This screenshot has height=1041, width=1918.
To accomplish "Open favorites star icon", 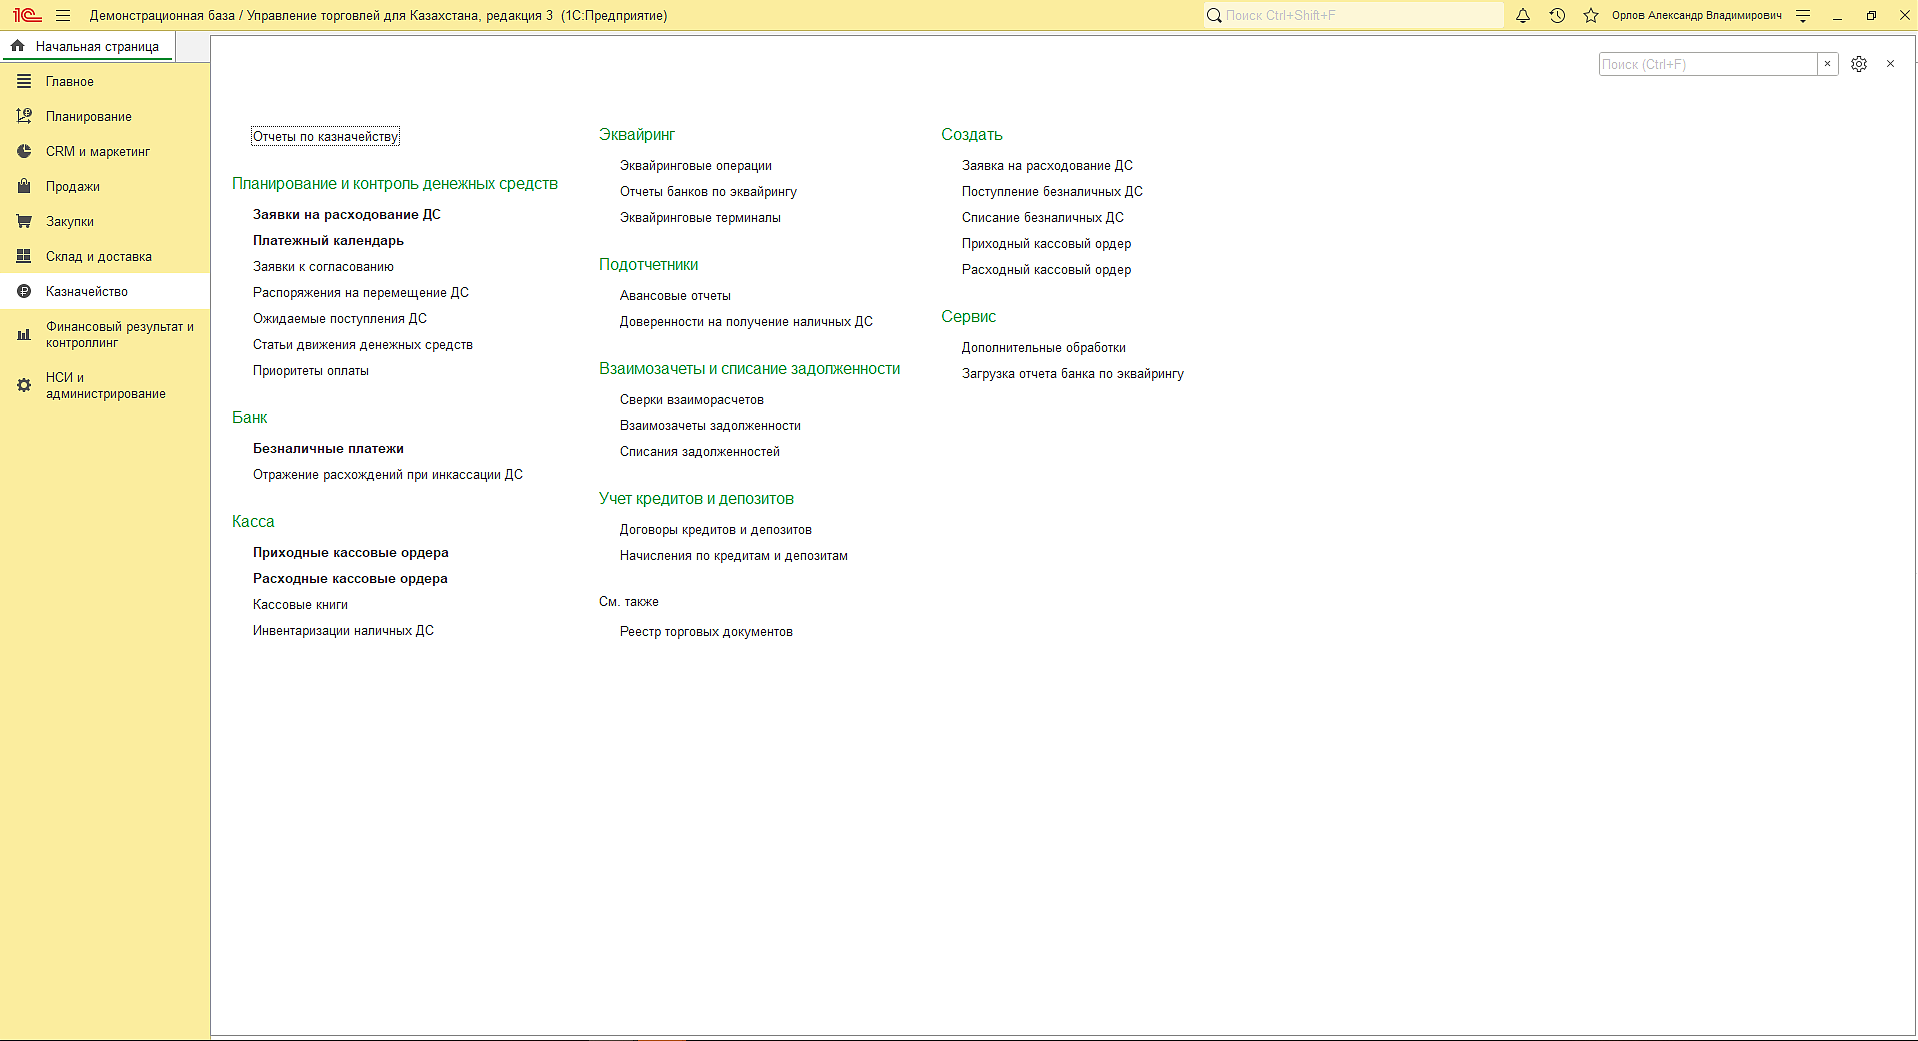I will tap(1591, 15).
